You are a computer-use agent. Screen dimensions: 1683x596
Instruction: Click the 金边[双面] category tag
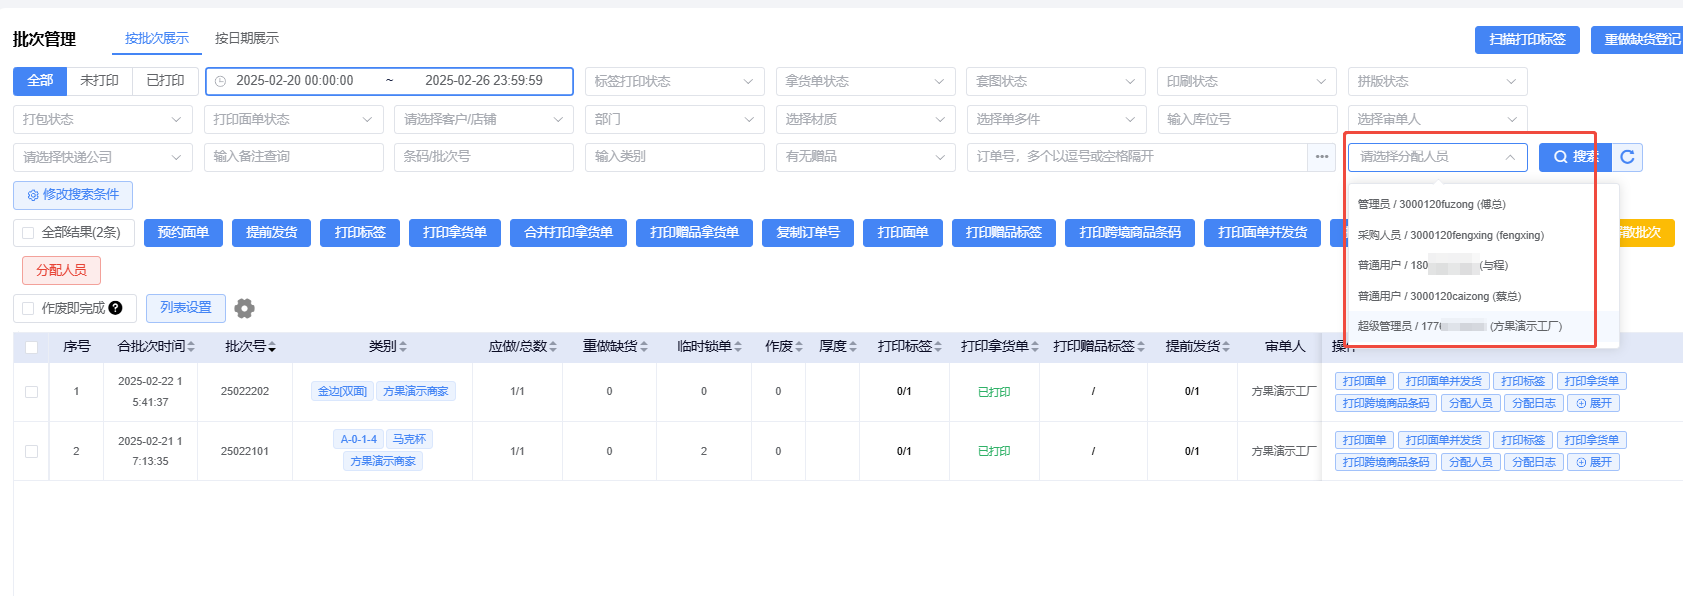coord(342,391)
